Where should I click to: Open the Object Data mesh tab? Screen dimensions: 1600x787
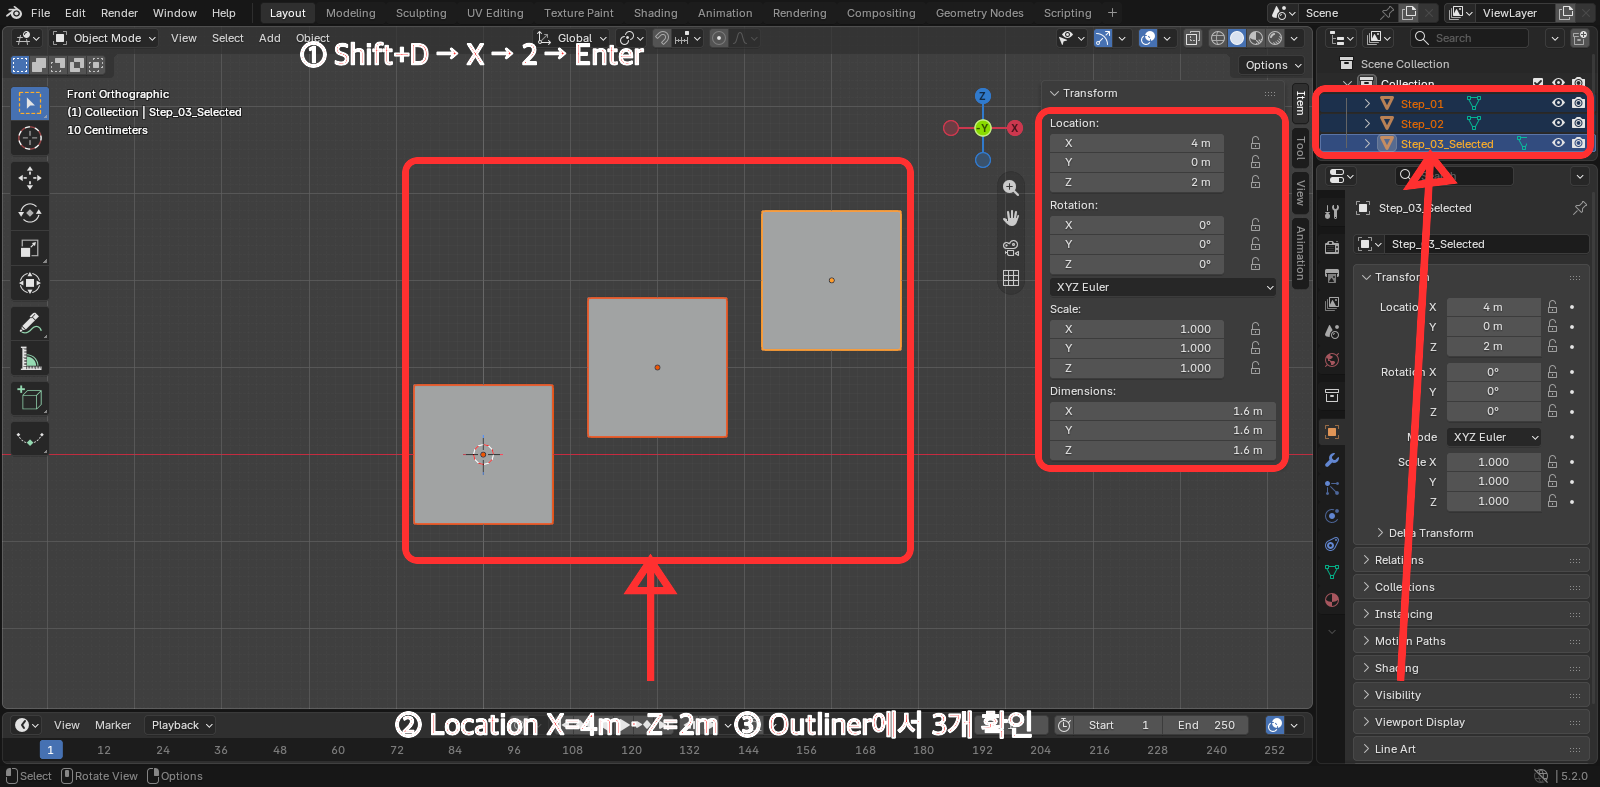pos(1332,572)
